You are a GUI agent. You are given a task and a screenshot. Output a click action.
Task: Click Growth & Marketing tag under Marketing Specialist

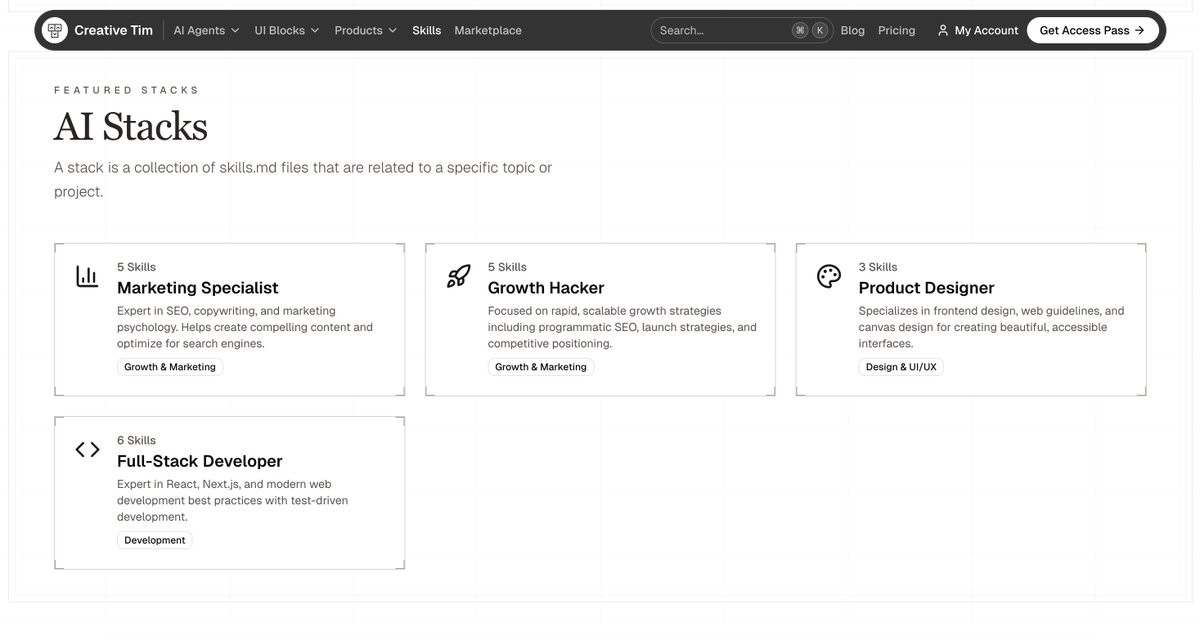coord(170,367)
